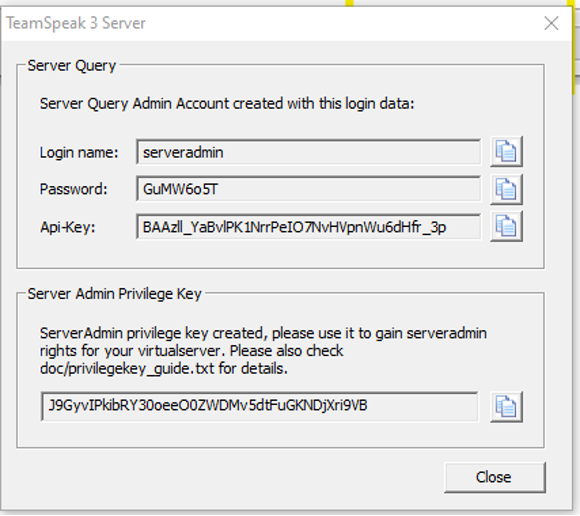580x516 pixels.
Task: Click the "Api-Key:" label
Action: coord(68,227)
